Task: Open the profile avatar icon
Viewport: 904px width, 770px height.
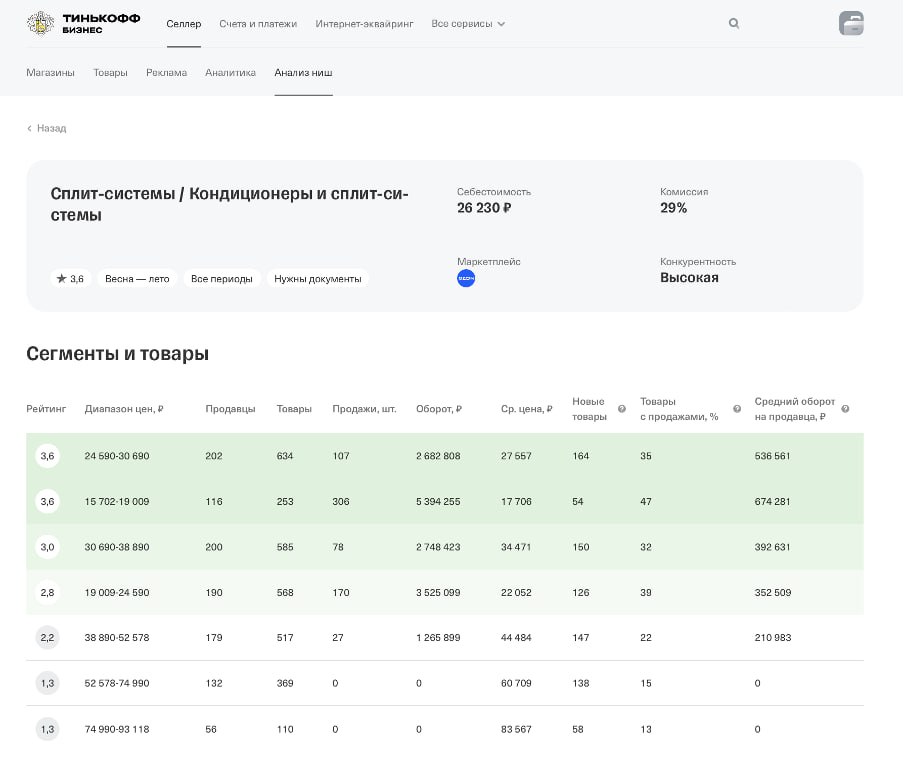Action: click(851, 24)
